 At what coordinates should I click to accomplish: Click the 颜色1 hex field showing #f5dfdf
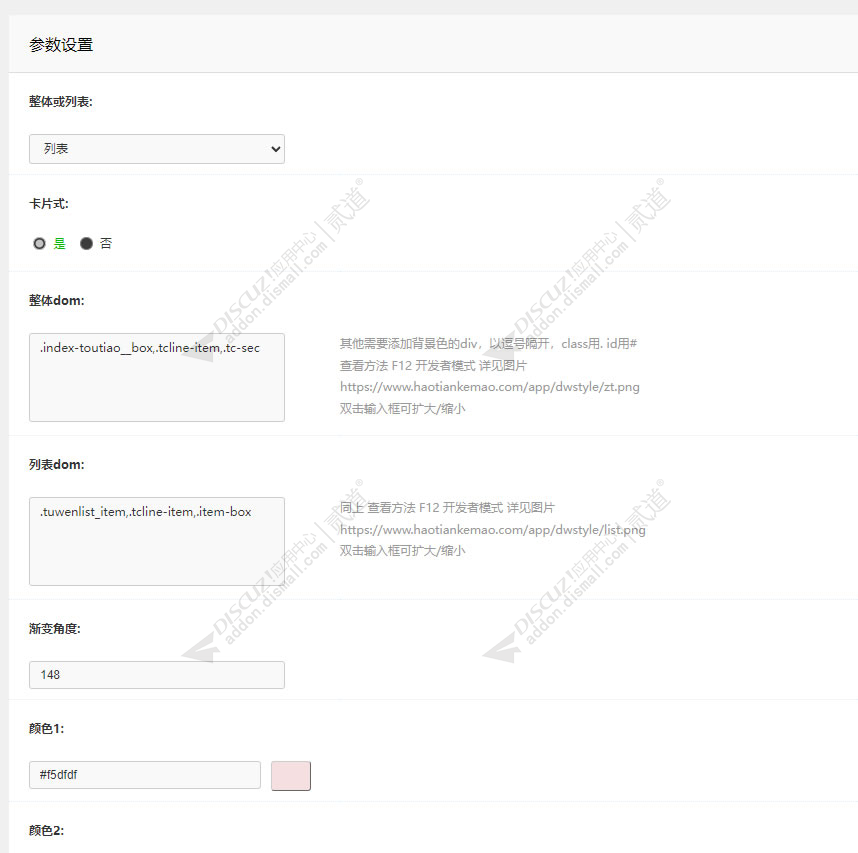coord(144,775)
